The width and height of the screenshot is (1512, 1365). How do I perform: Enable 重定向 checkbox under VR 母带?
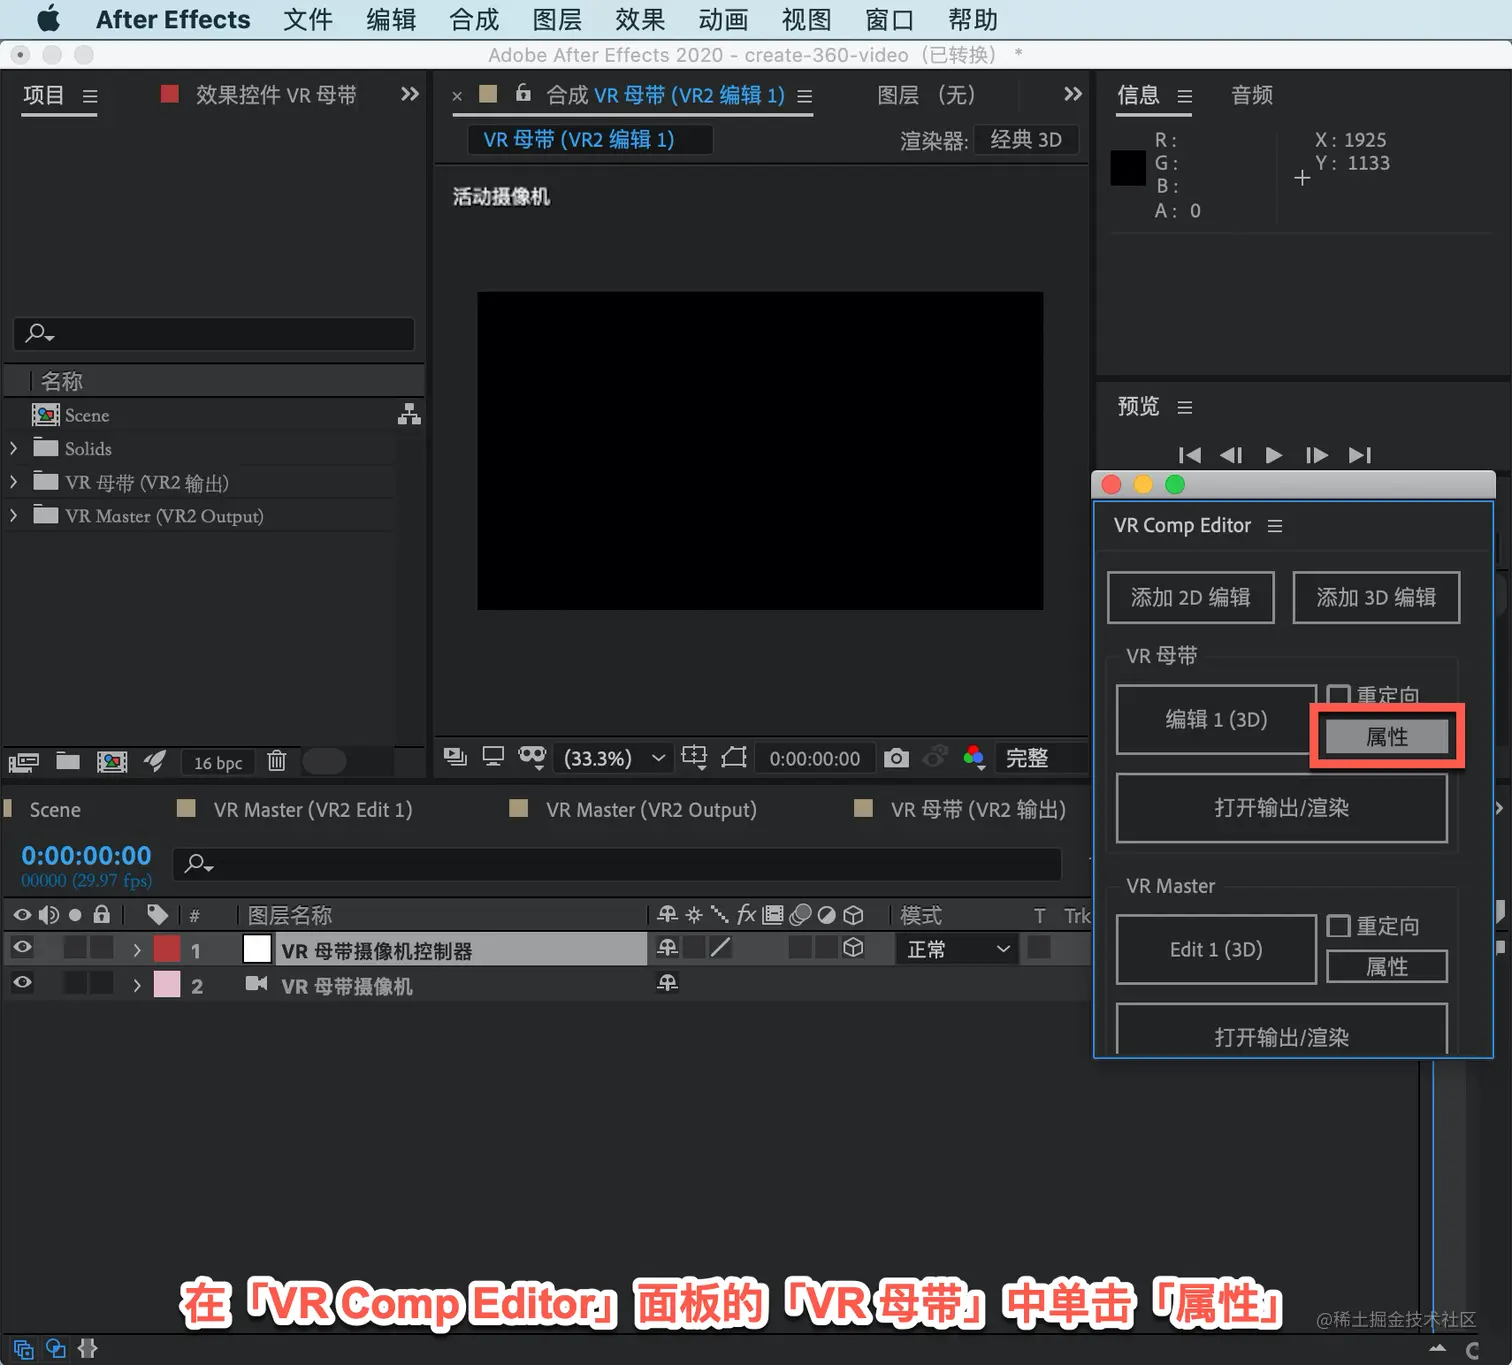click(x=1338, y=694)
